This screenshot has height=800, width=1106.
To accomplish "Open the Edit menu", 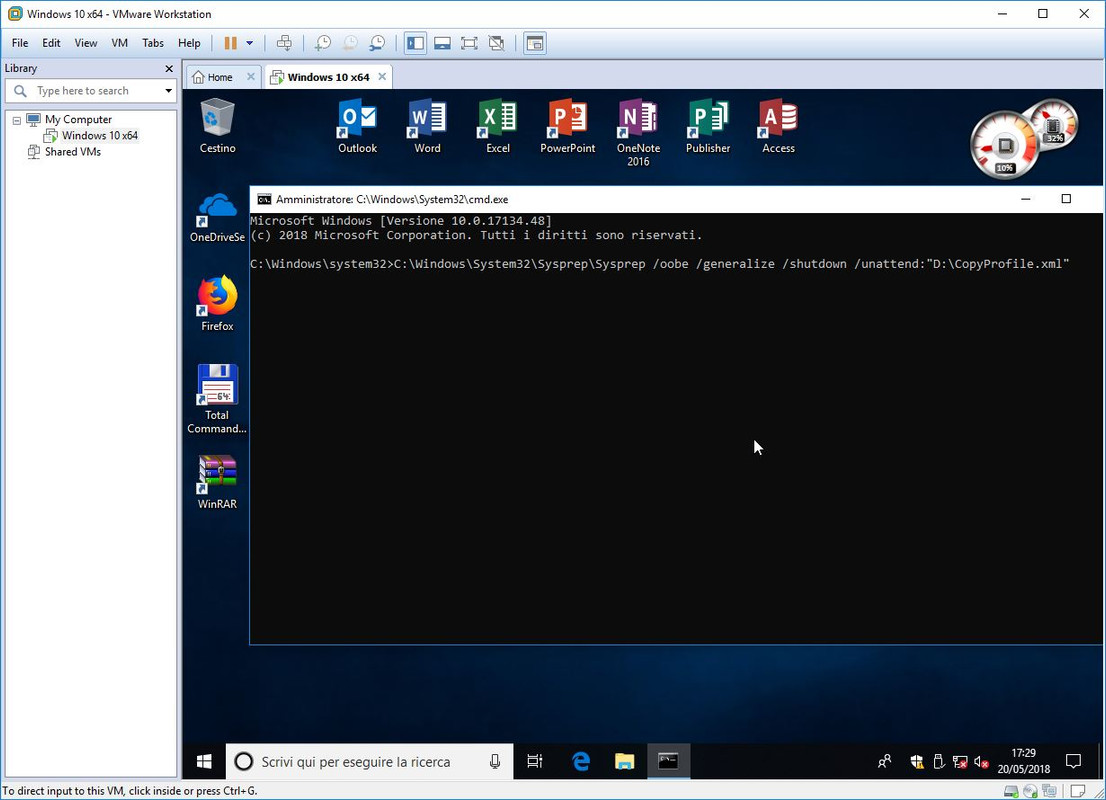I will 51,43.
